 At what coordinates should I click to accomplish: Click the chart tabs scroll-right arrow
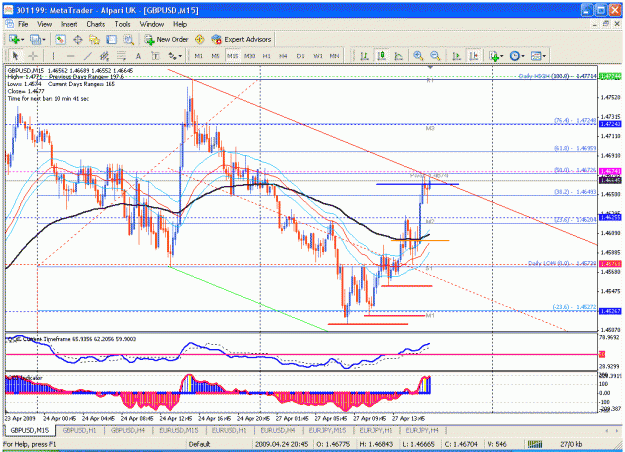(x=617, y=430)
